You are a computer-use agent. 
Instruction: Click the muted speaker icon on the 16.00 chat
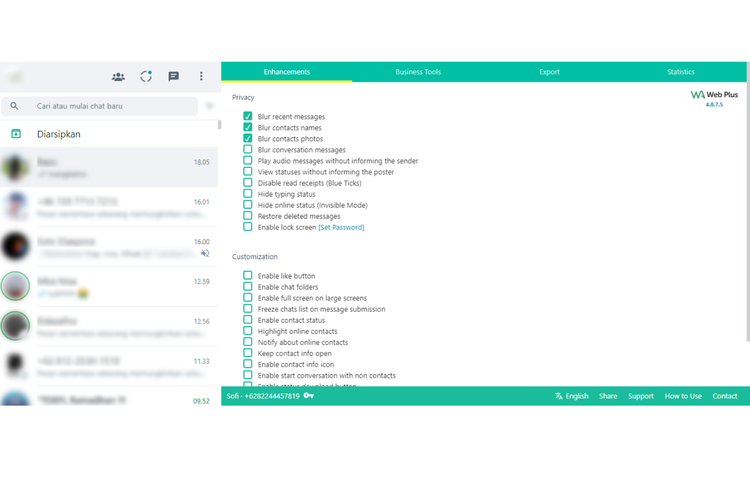point(204,254)
